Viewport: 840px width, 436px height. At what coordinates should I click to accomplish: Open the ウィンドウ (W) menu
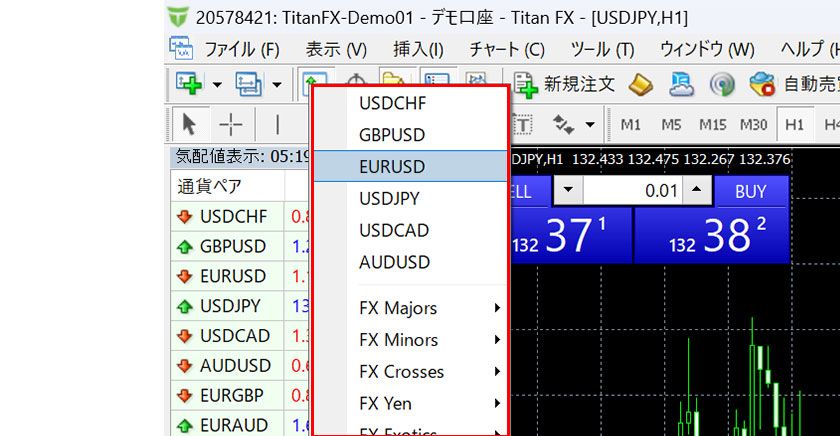coord(707,50)
